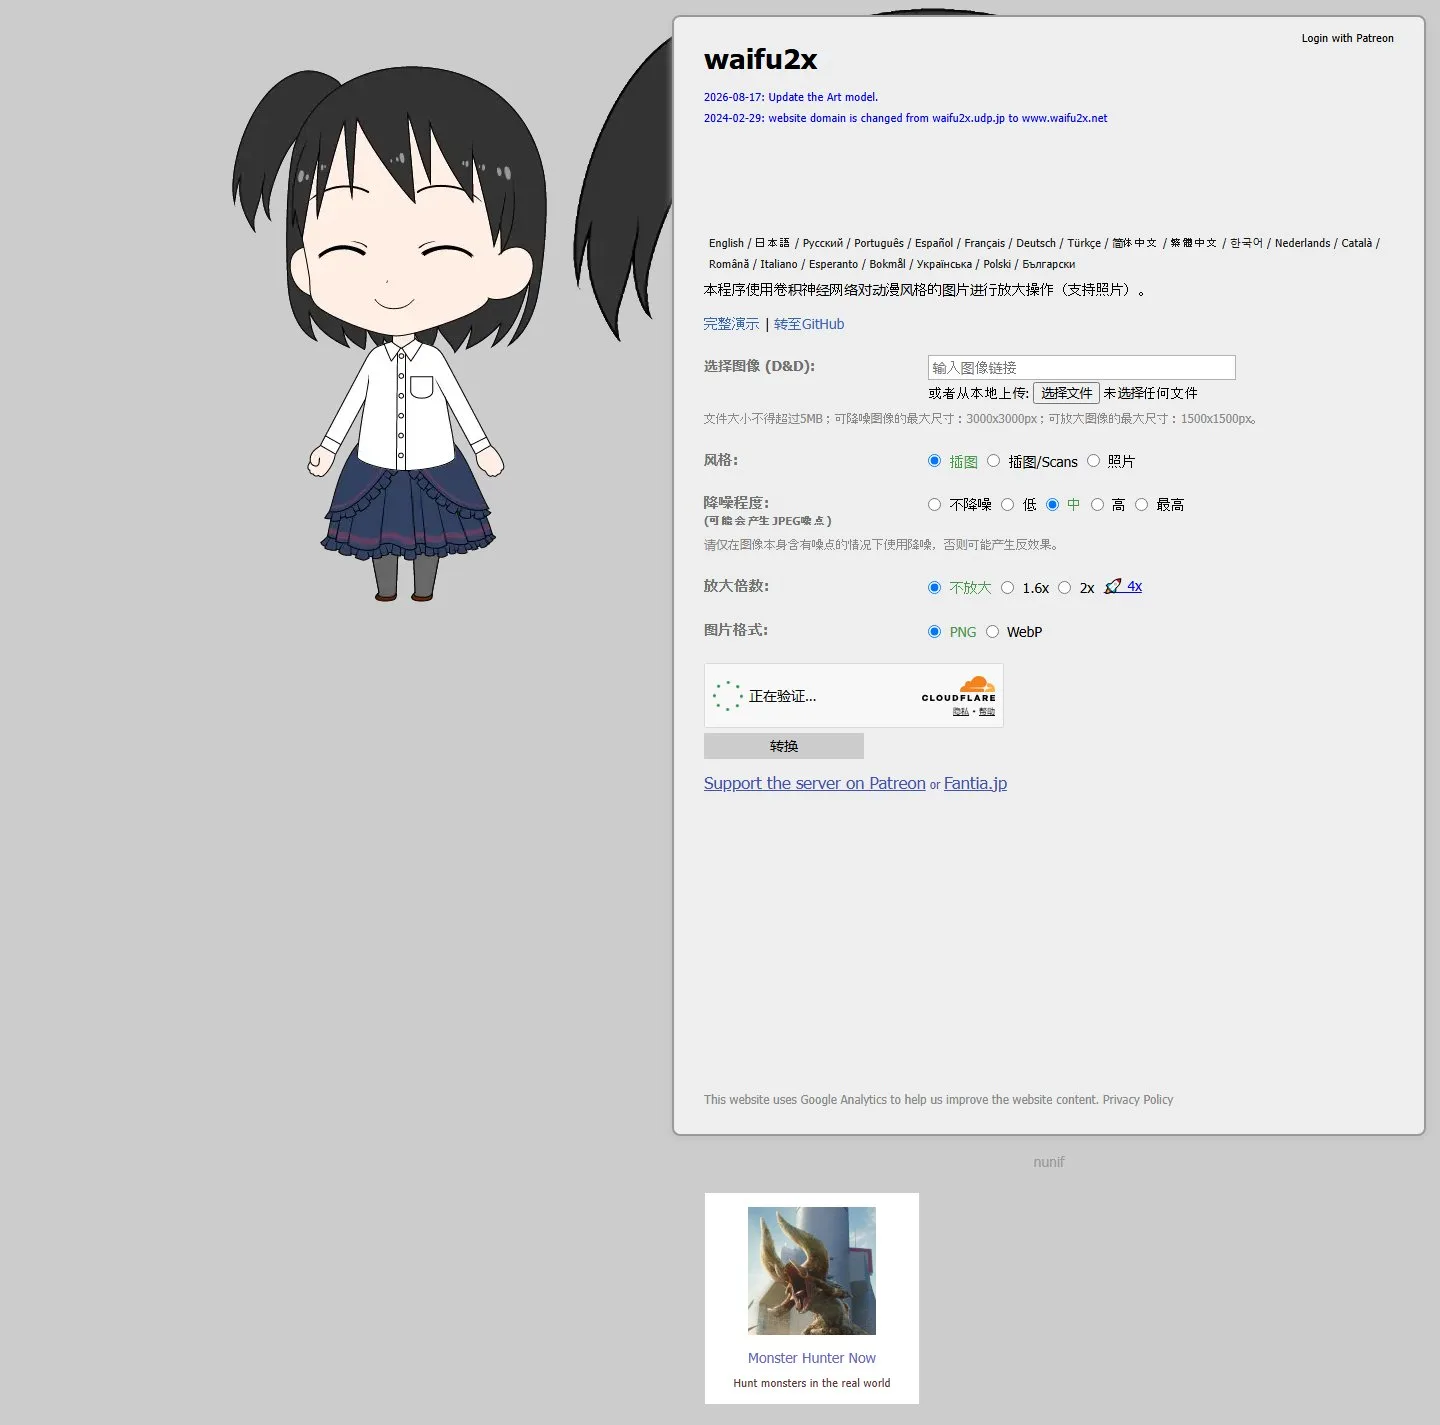Viewport: 1440px width, 1425px height.
Task: Switch site language to Português
Action: coord(879,243)
